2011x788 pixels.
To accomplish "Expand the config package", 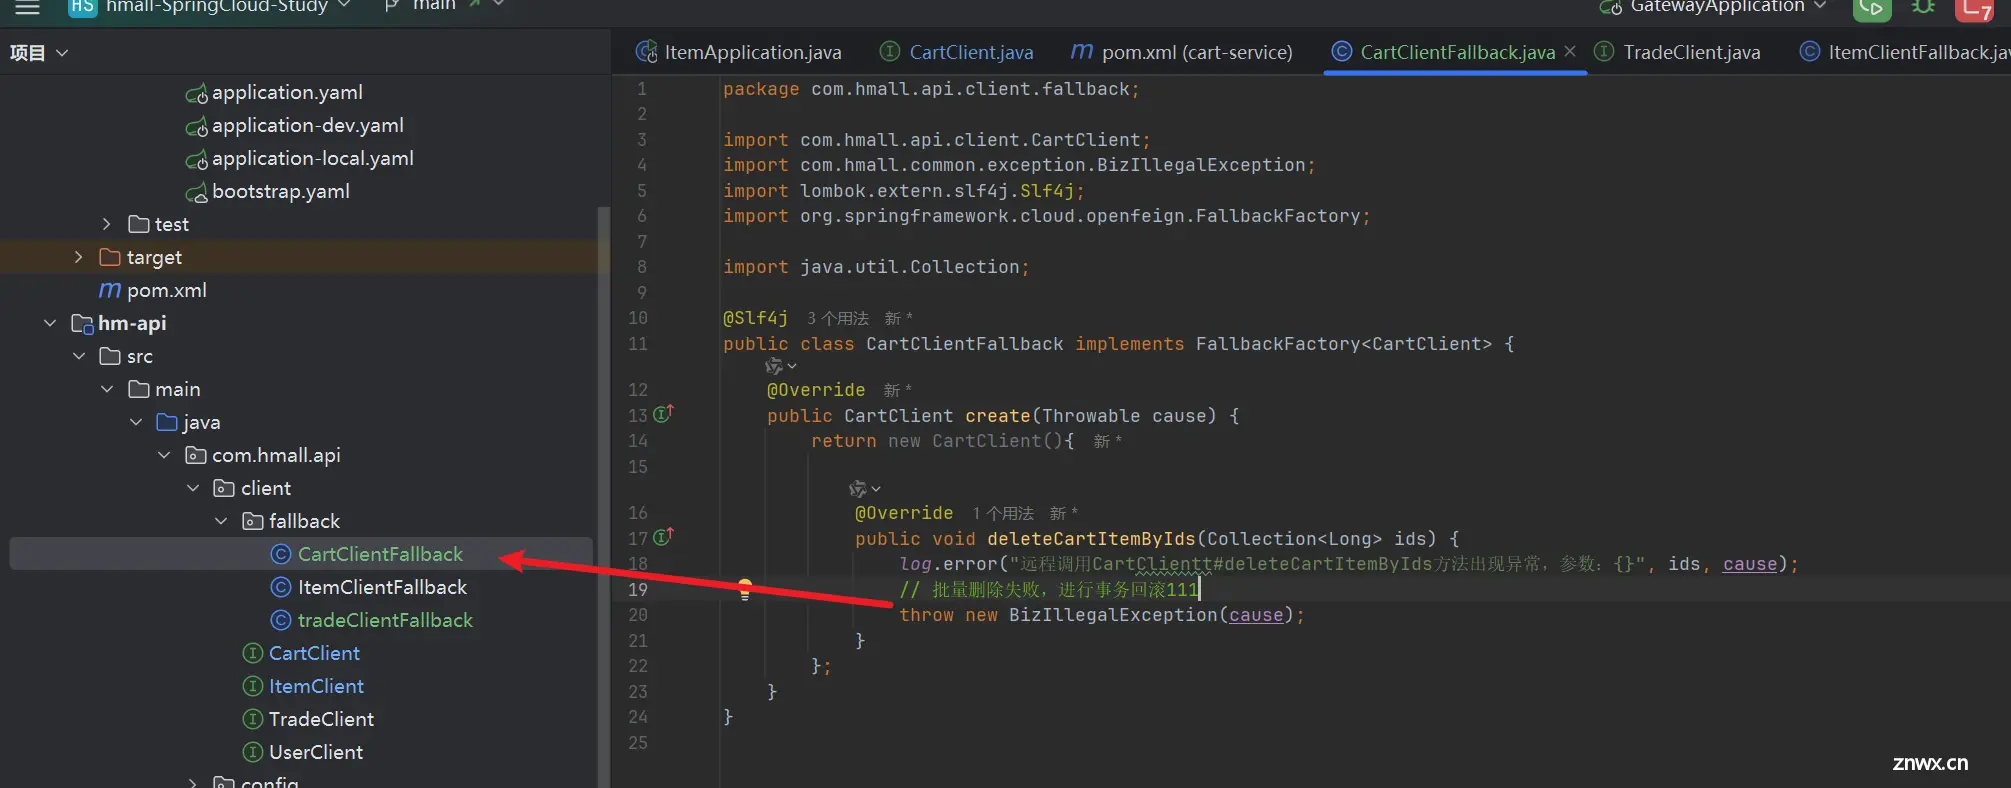I will [x=193, y=783].
